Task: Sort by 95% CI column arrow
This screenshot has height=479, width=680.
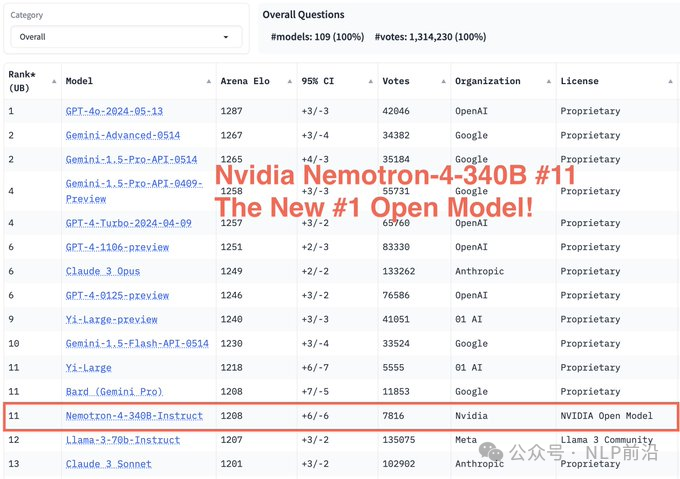Action: (x=371, y=81)
